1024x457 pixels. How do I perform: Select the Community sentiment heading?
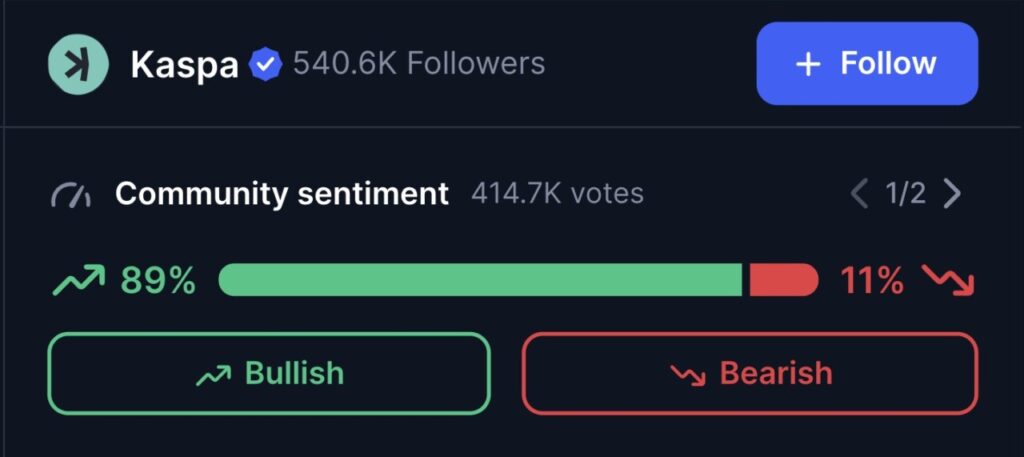282,193
